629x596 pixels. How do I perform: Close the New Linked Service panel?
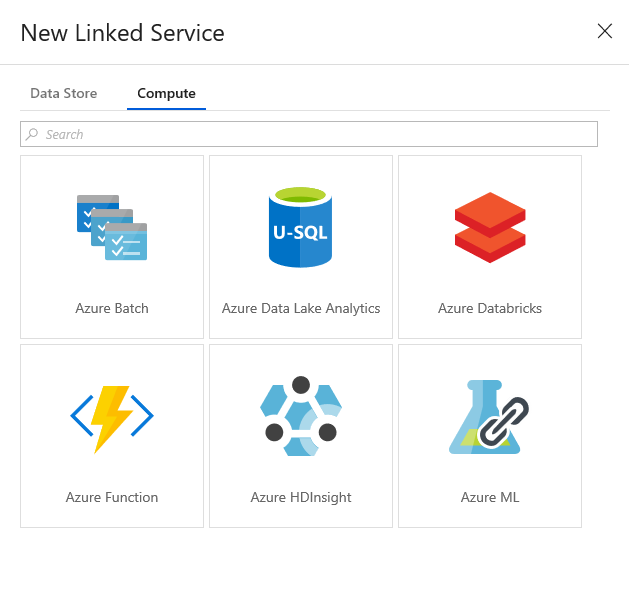point(605,31)
